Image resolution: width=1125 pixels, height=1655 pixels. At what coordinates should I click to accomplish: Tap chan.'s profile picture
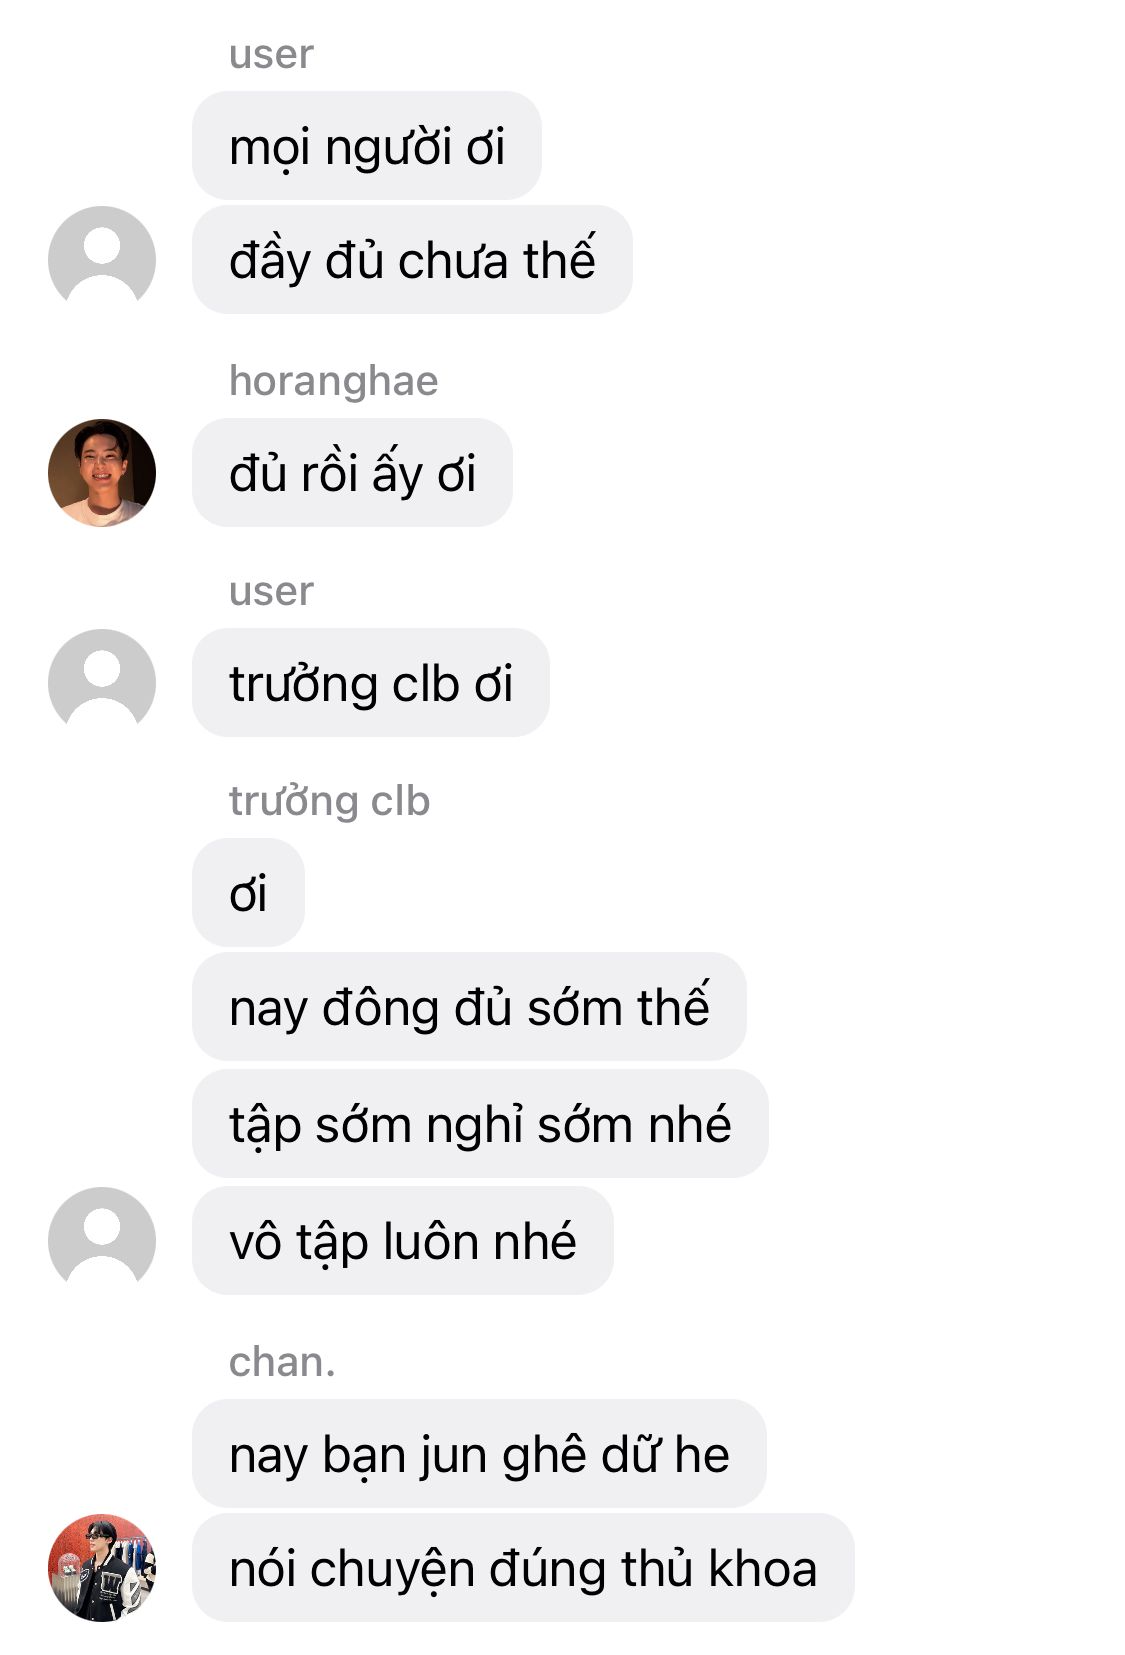coord(102,1567)
